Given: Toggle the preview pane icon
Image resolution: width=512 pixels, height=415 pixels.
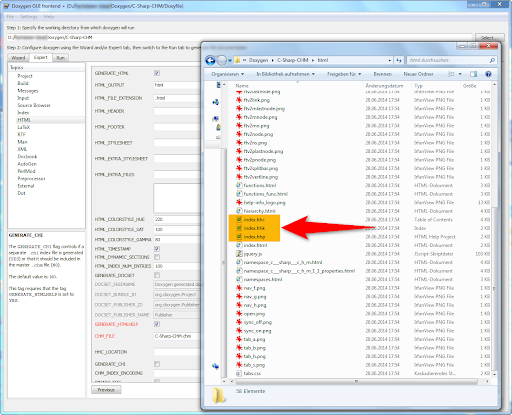Looking at the screenshot, I should [473, 74].
